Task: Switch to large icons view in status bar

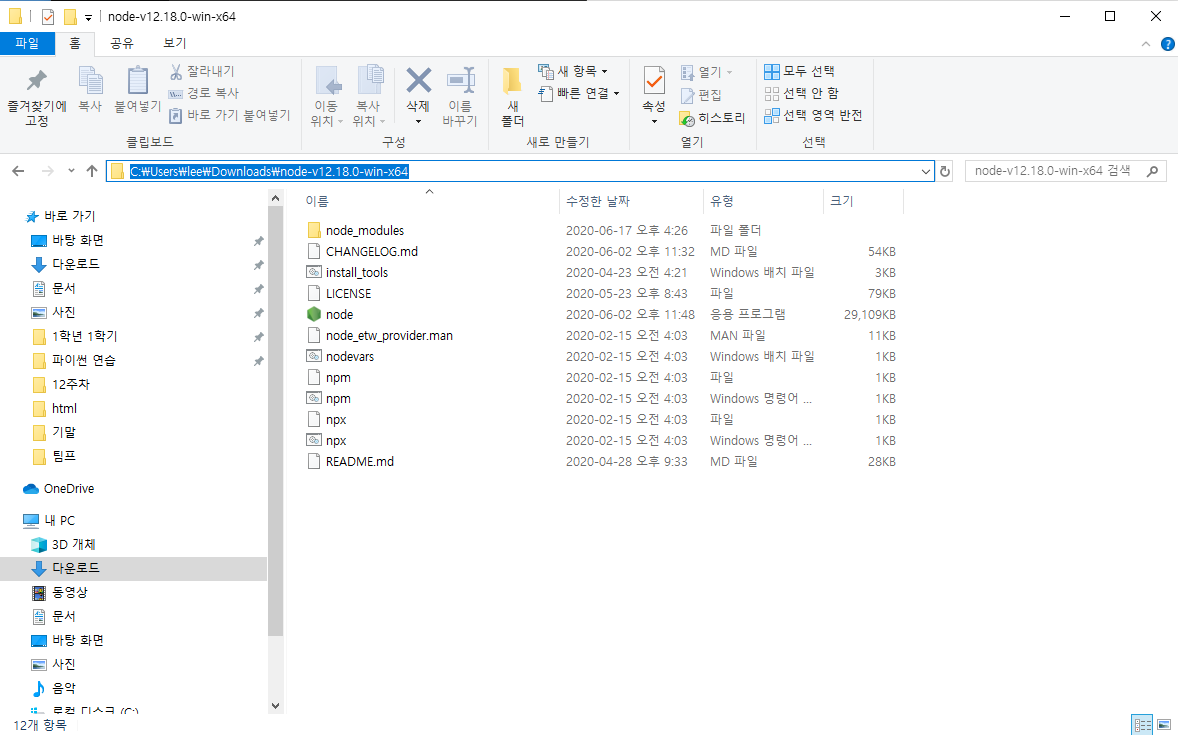Action: coord(1164,725)
